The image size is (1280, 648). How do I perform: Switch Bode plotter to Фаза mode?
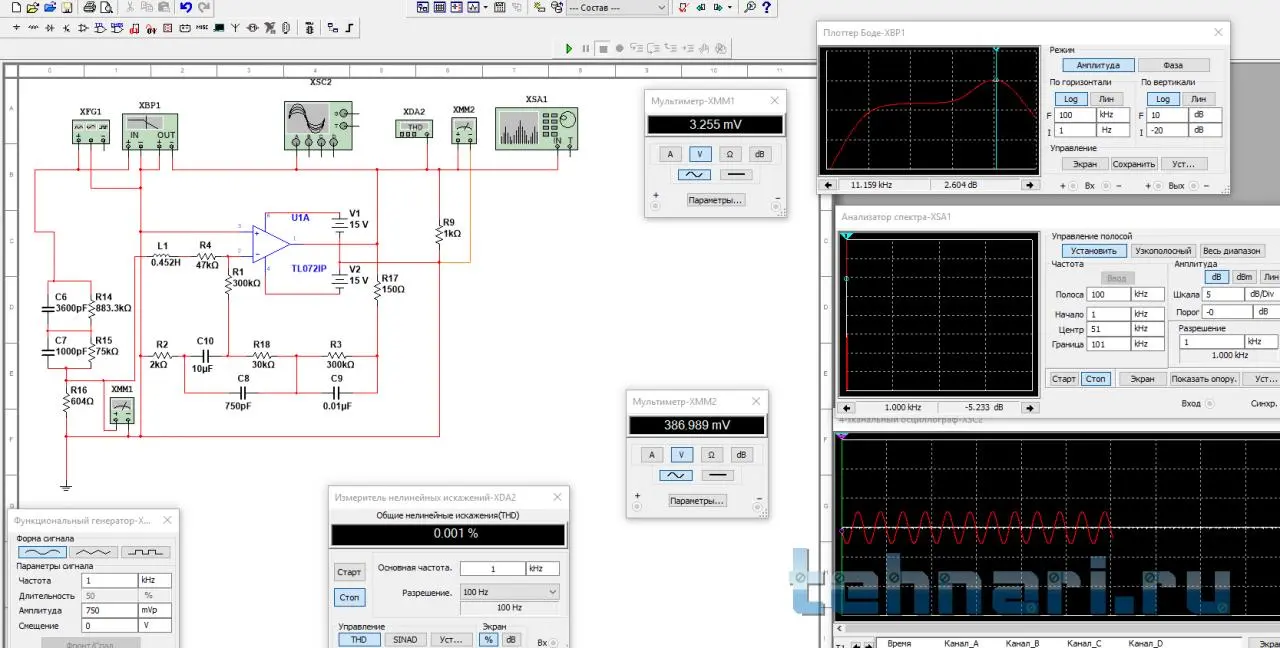[1173, 65]
